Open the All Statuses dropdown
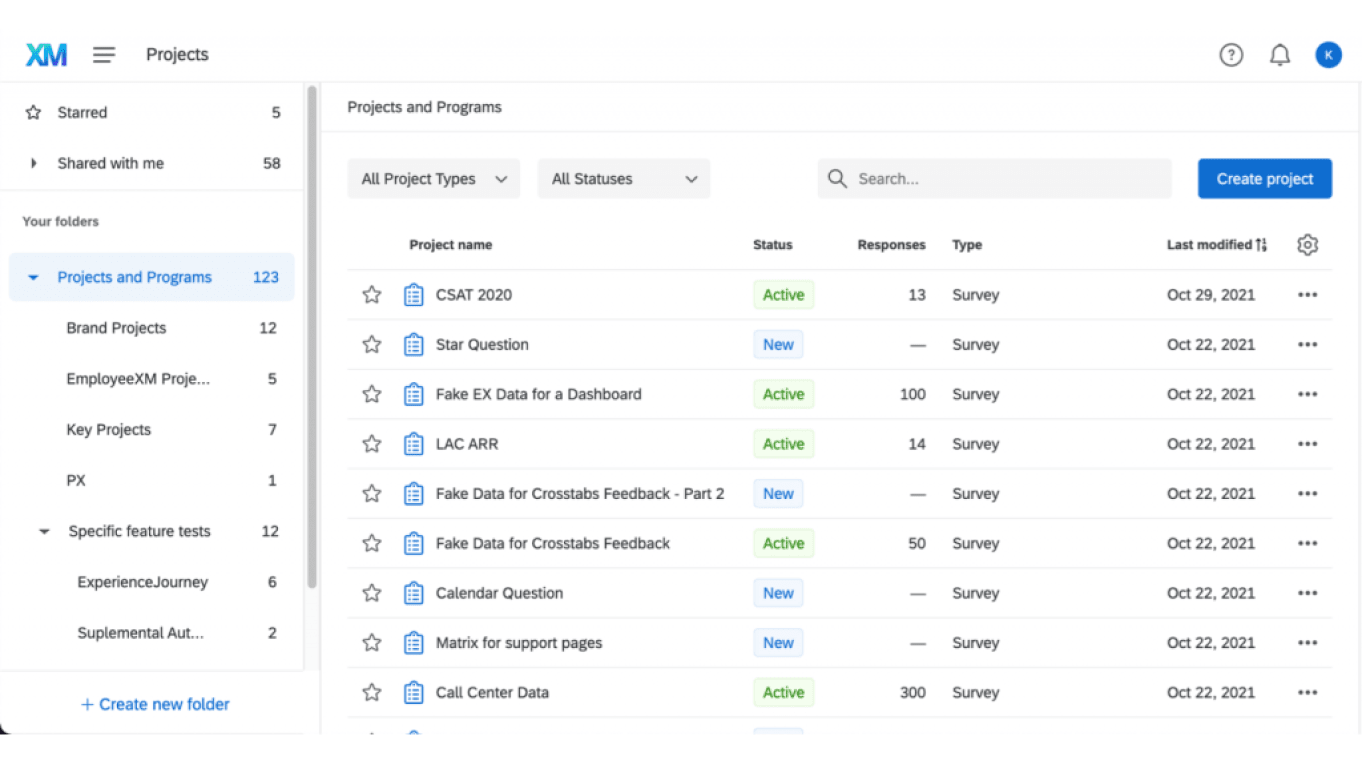This screenshot has width=1362, height=764. (x=623, y=178)
